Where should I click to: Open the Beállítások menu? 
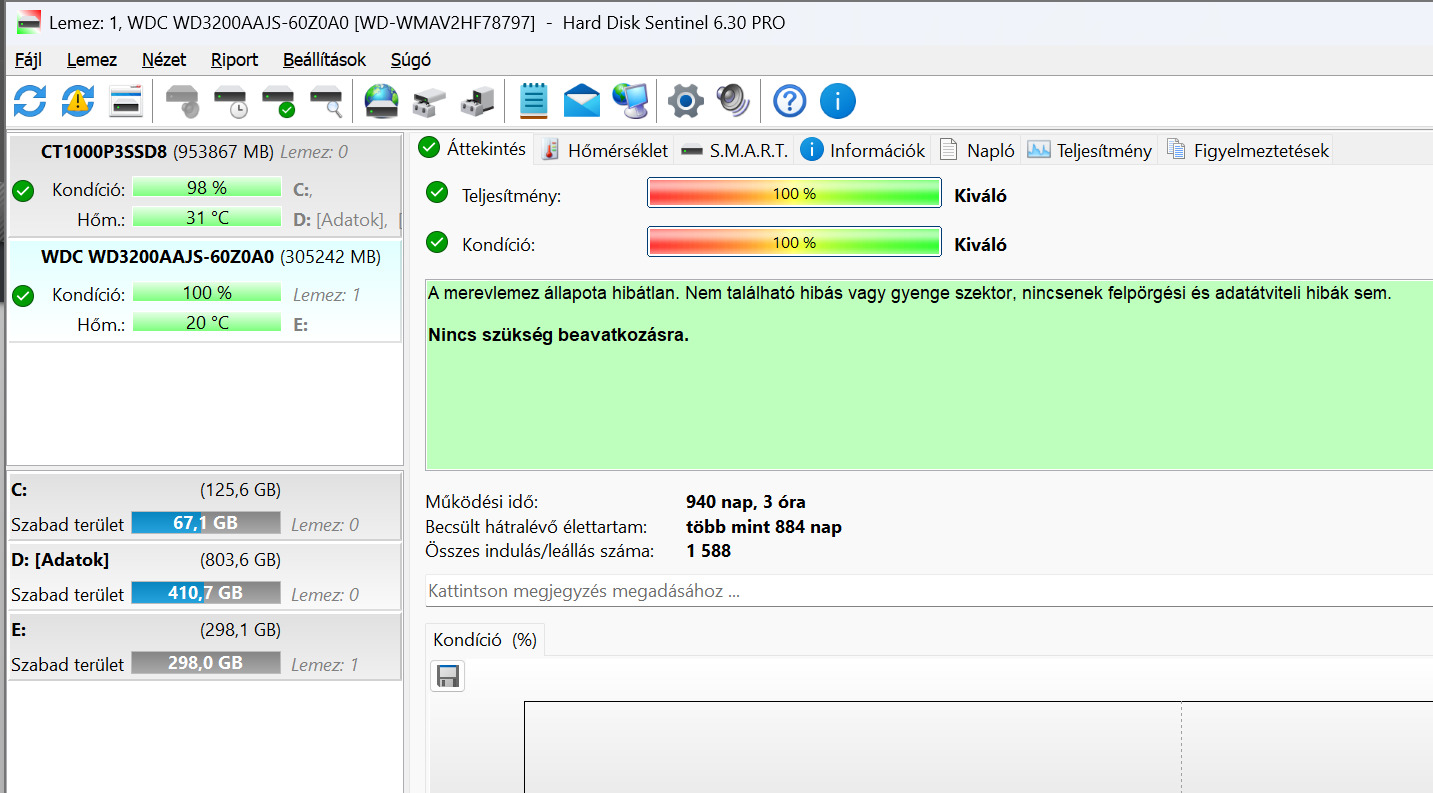pyautogui.click(x=324, y=60)
